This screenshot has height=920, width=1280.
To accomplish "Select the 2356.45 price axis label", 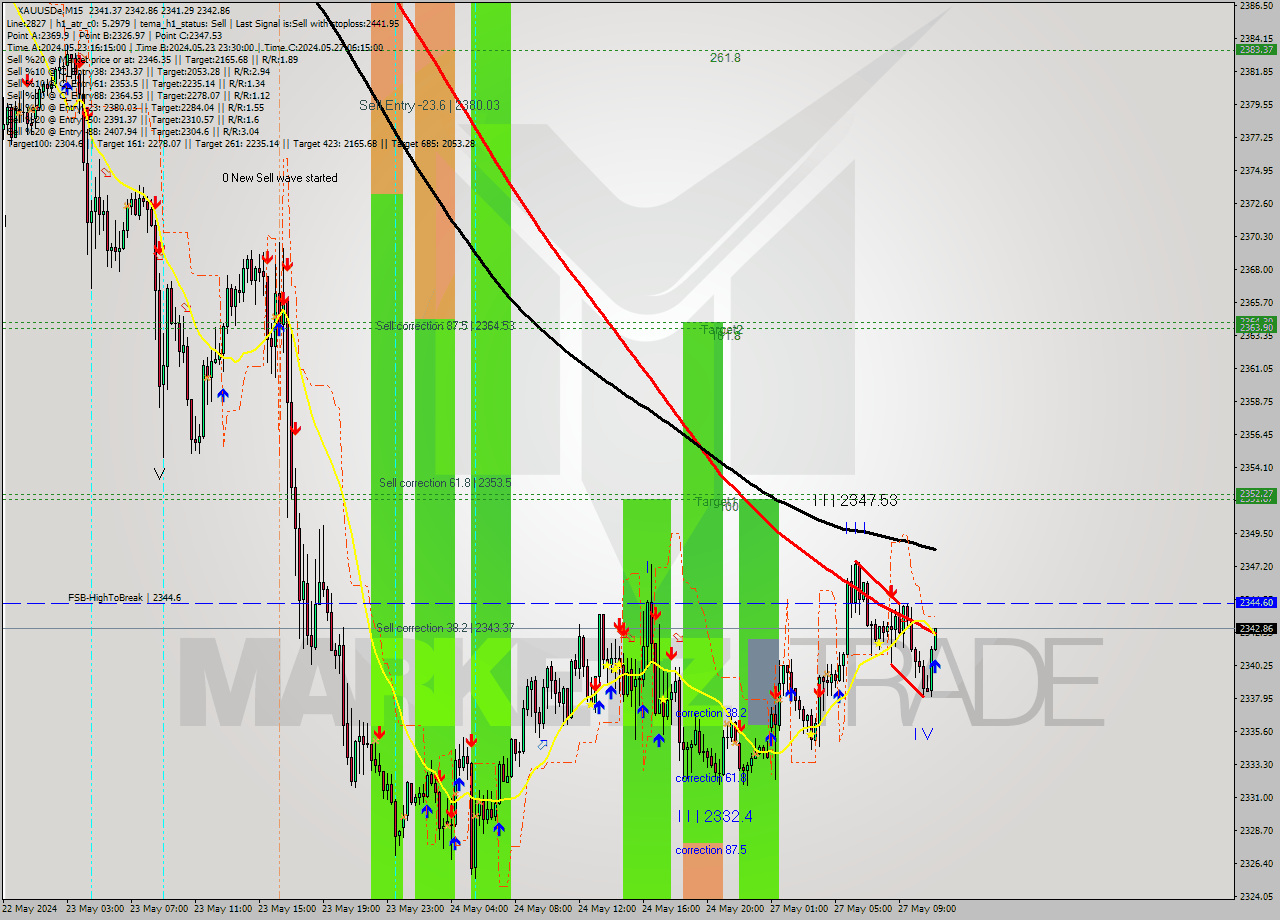I will [1256, 434].
